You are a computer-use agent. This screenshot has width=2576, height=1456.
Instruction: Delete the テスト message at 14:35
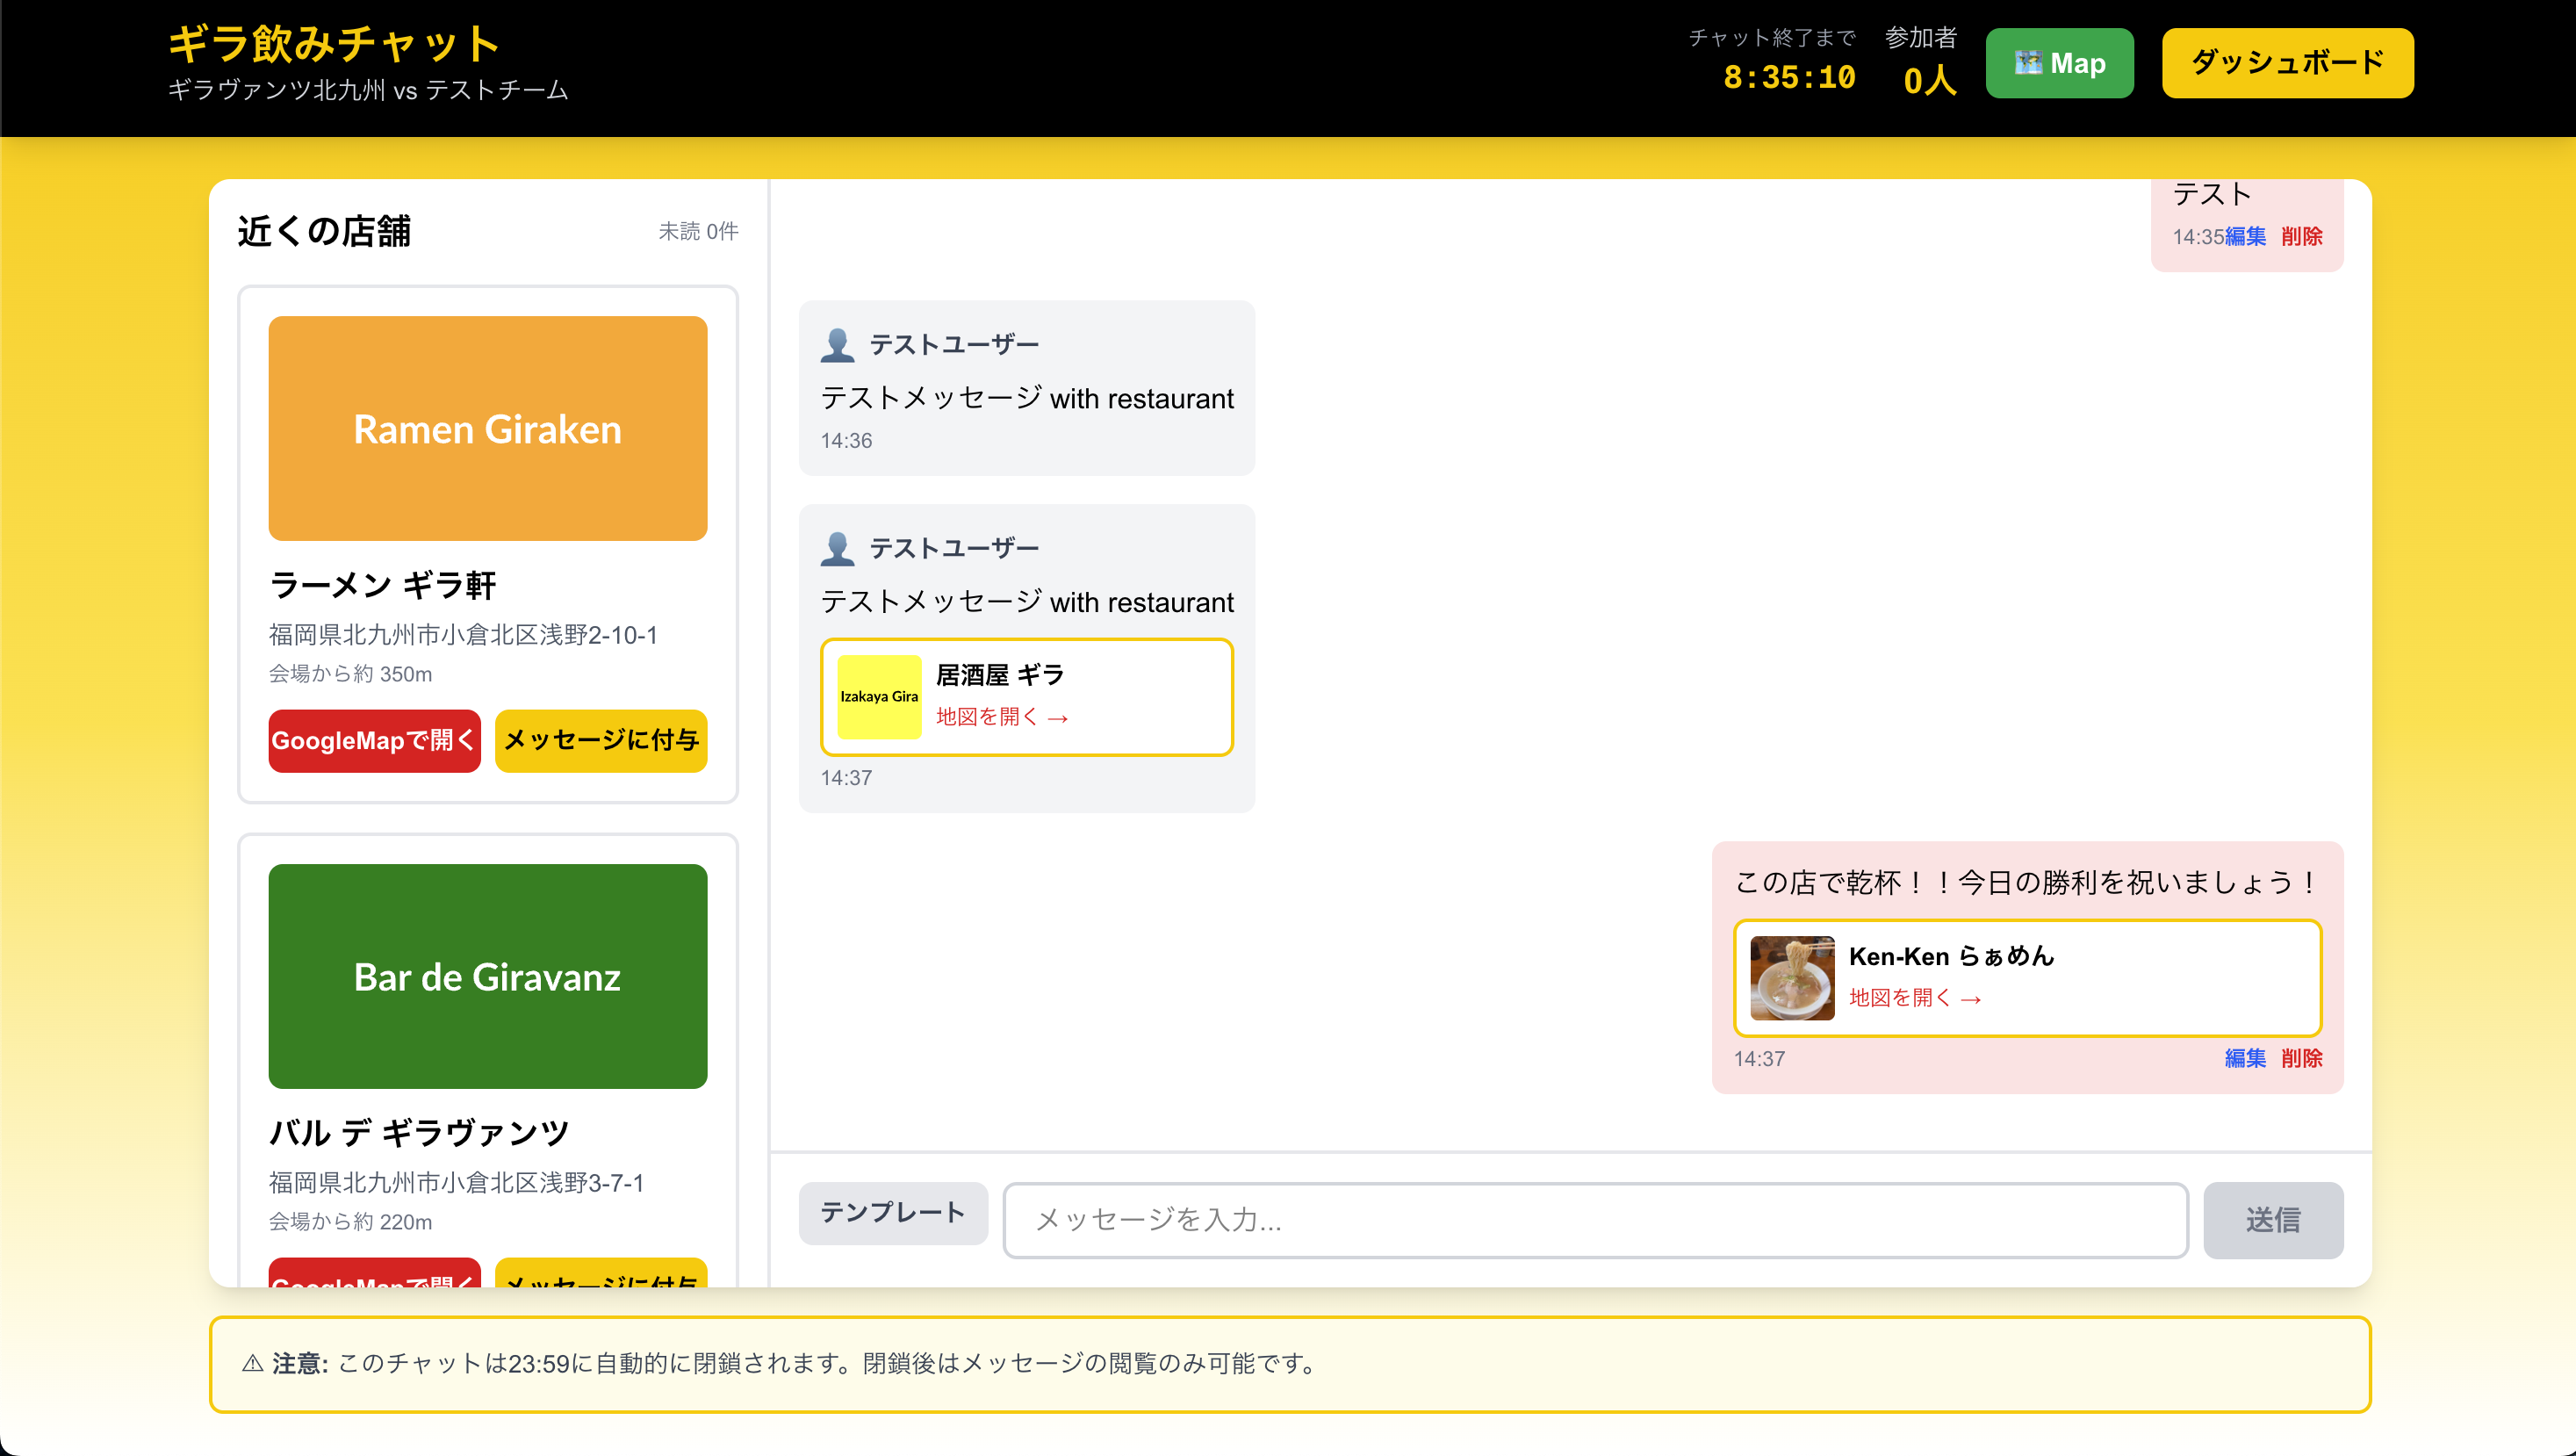click(x=2301, y=236)
